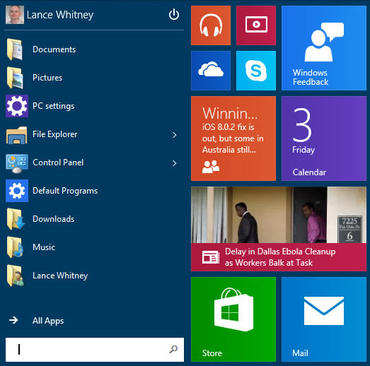Image resolution: width=370 pixels, height=366 pixels.
Task: Select Downloads menu entry
Action: 53,219
